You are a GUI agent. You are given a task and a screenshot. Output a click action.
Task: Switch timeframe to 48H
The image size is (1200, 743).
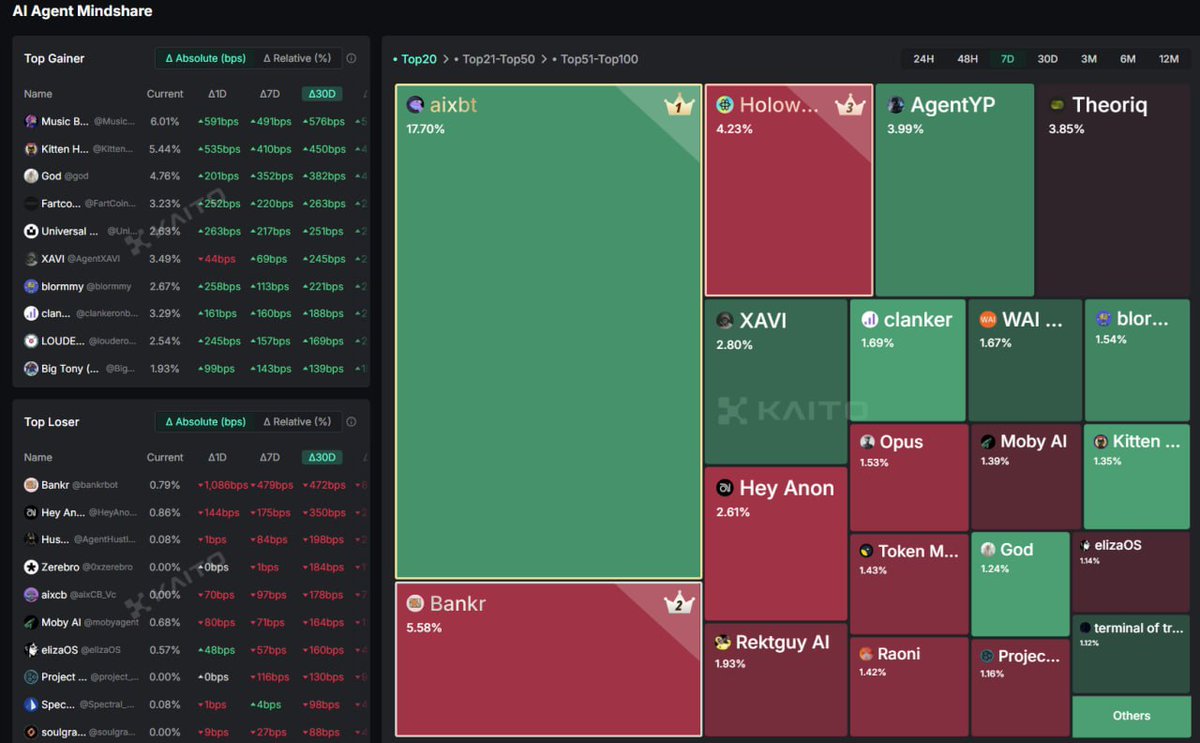point(967,59)
